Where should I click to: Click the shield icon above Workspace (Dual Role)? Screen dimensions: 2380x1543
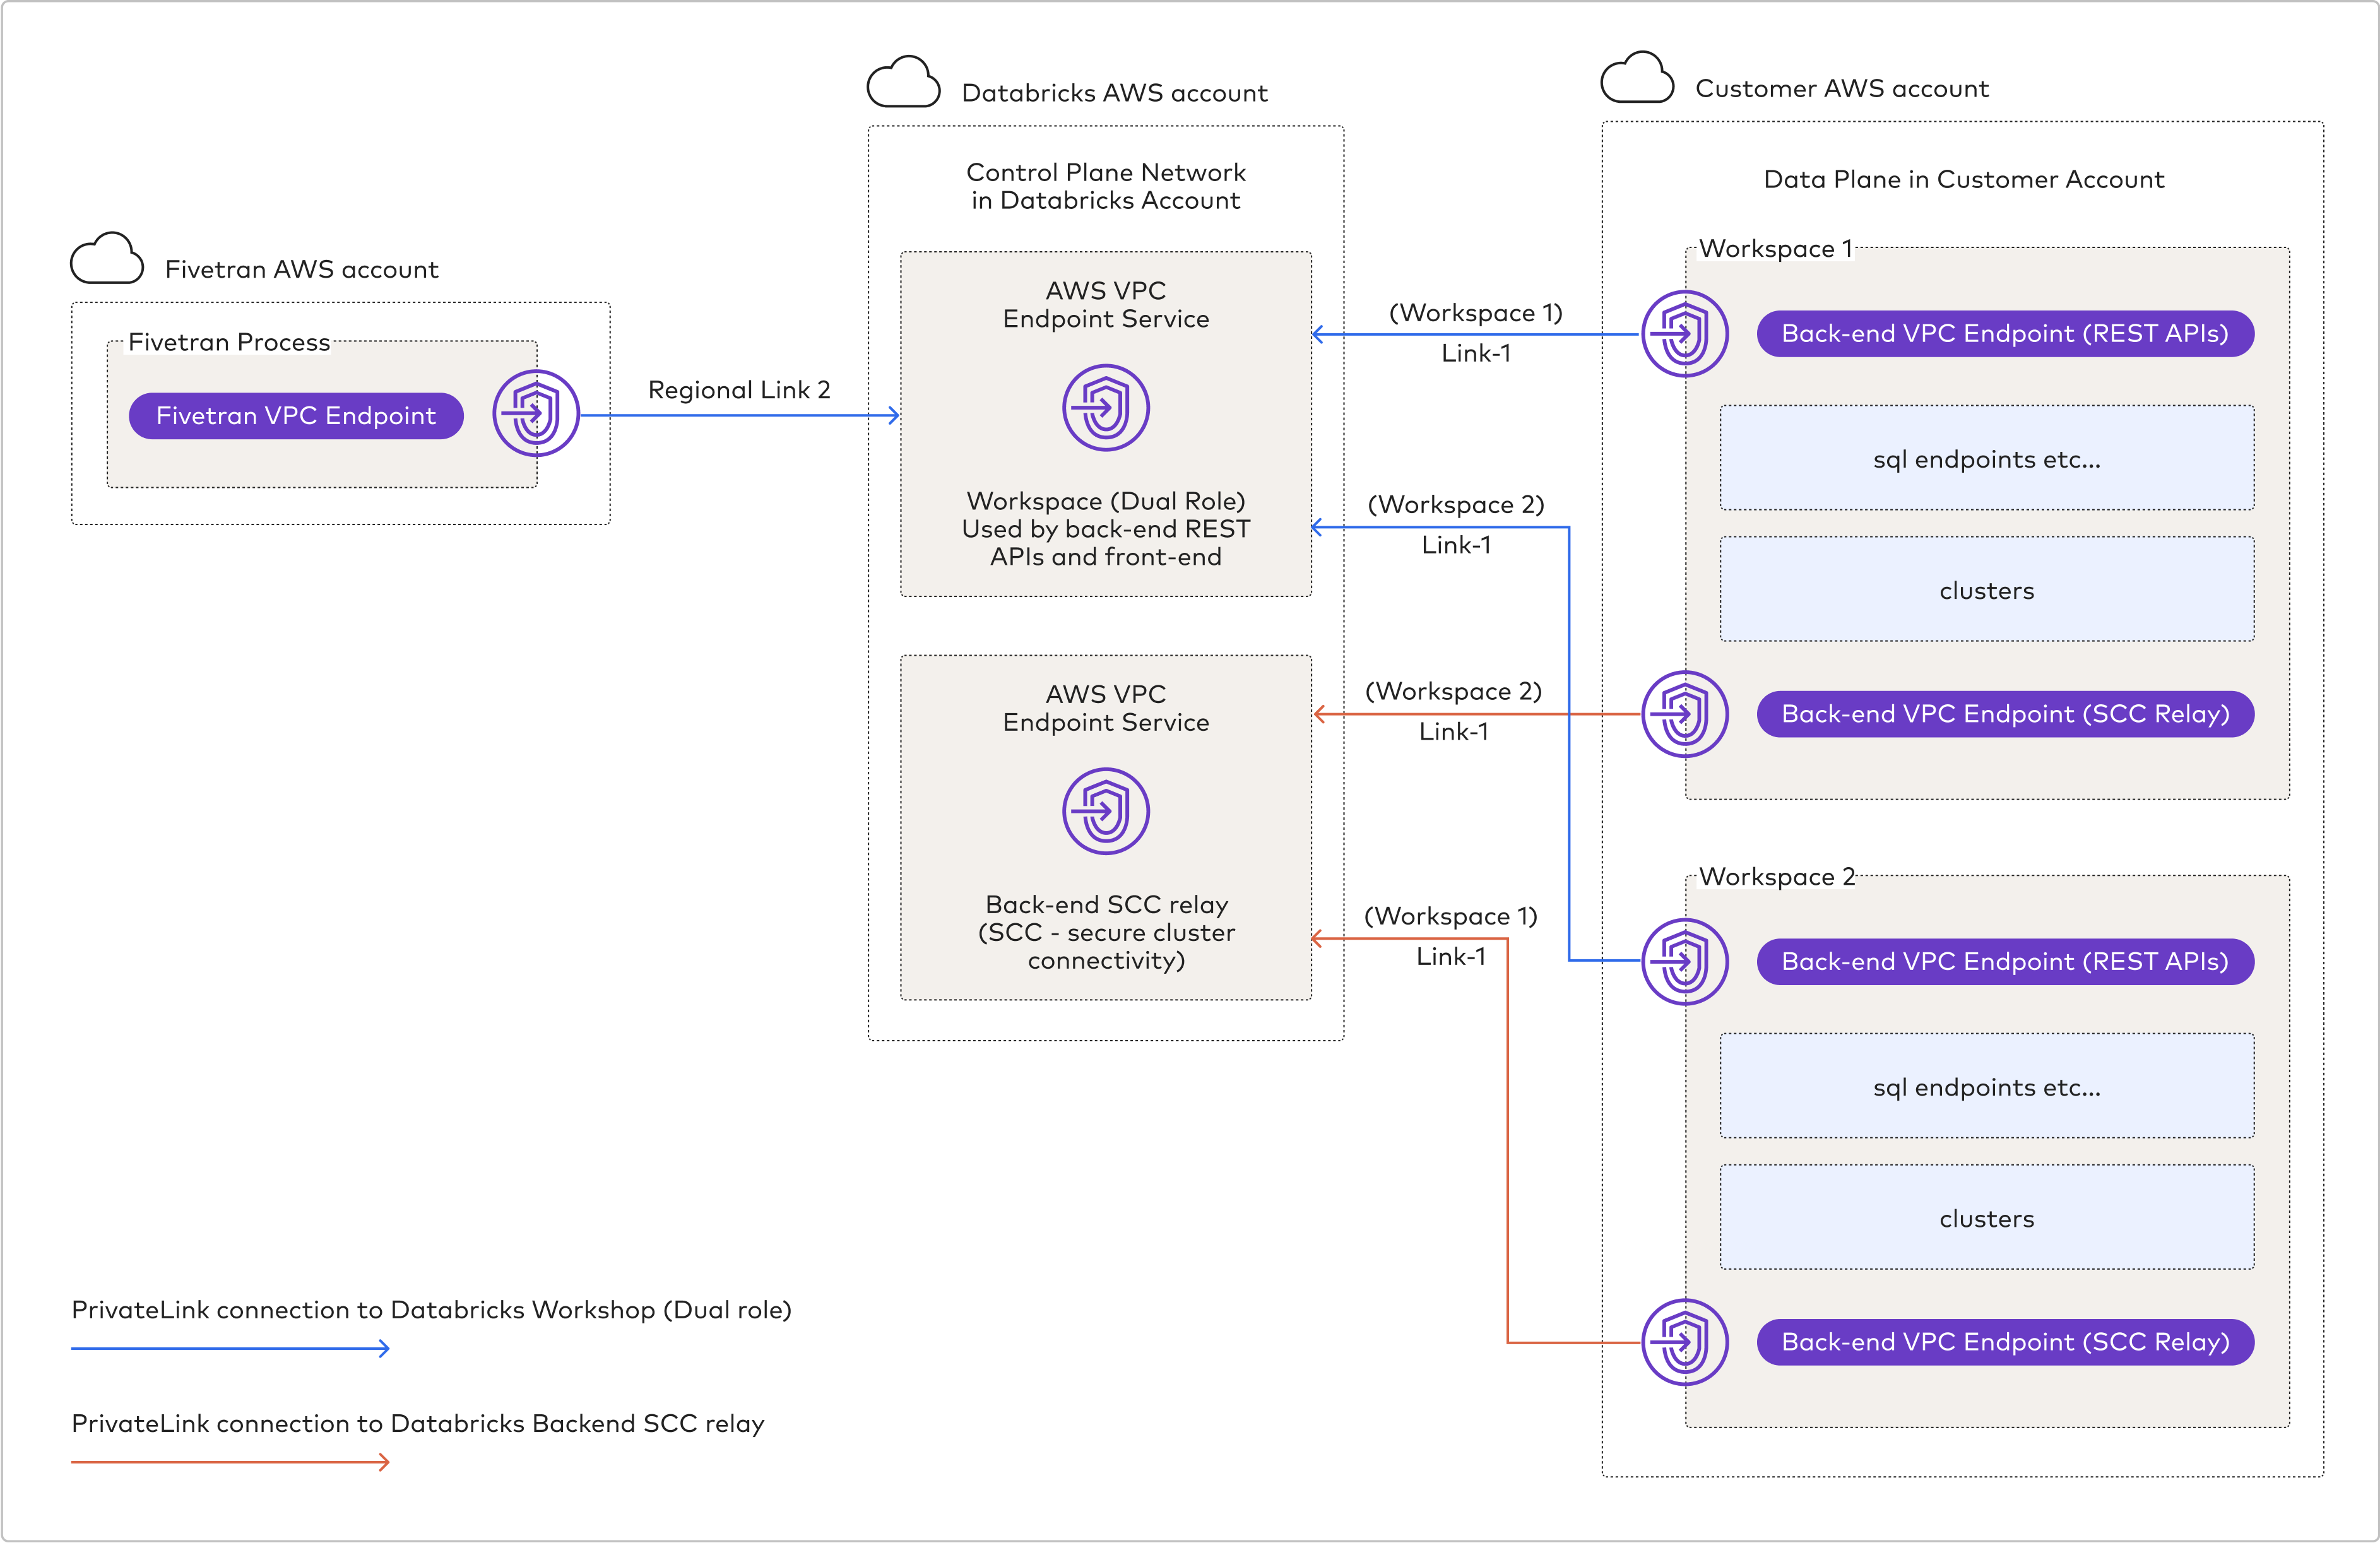(x=1106, y=408)
